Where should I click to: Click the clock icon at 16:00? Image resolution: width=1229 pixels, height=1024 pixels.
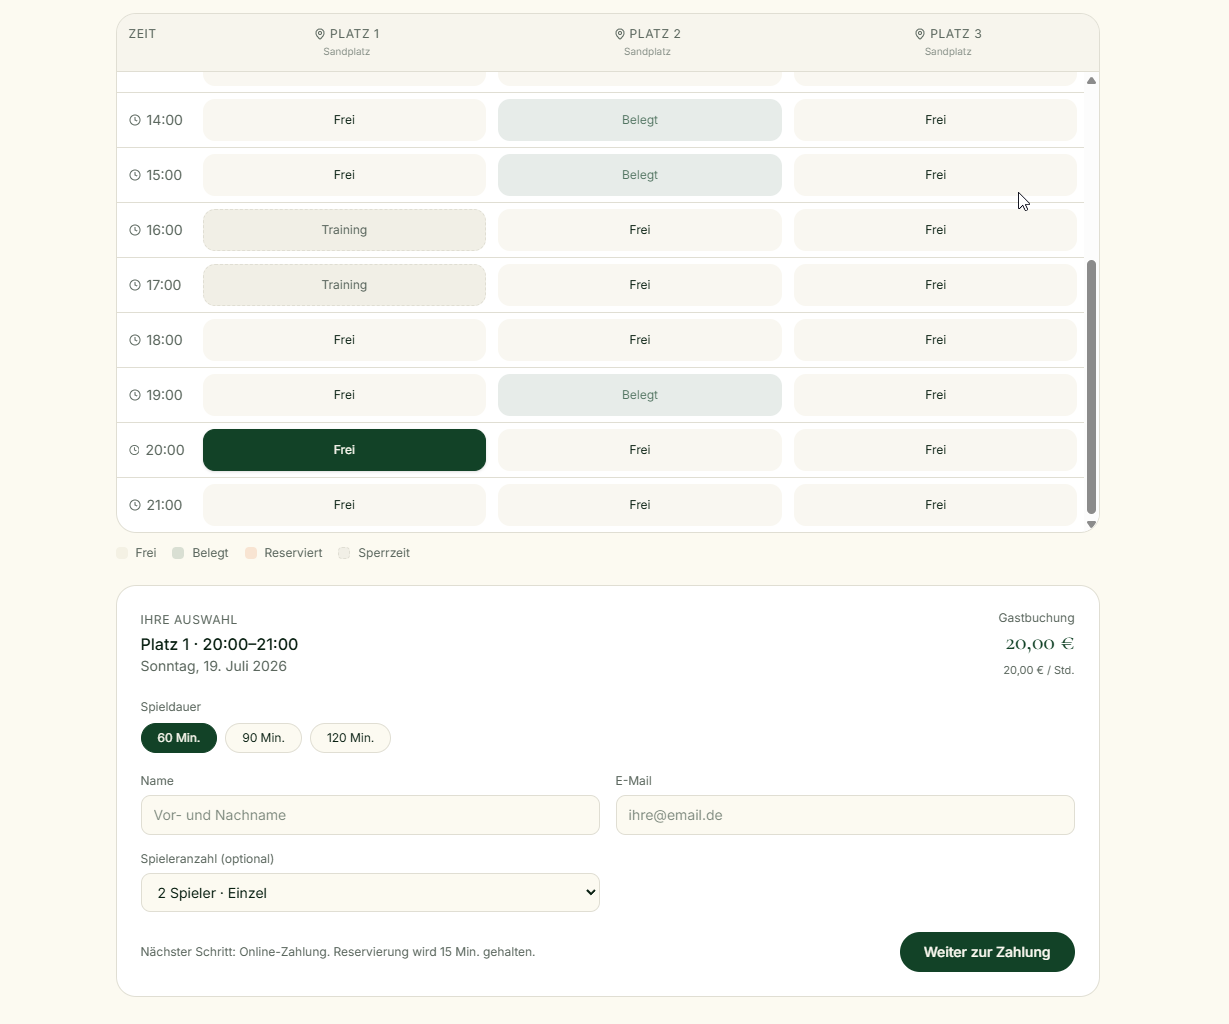click(x=135, y=230)
